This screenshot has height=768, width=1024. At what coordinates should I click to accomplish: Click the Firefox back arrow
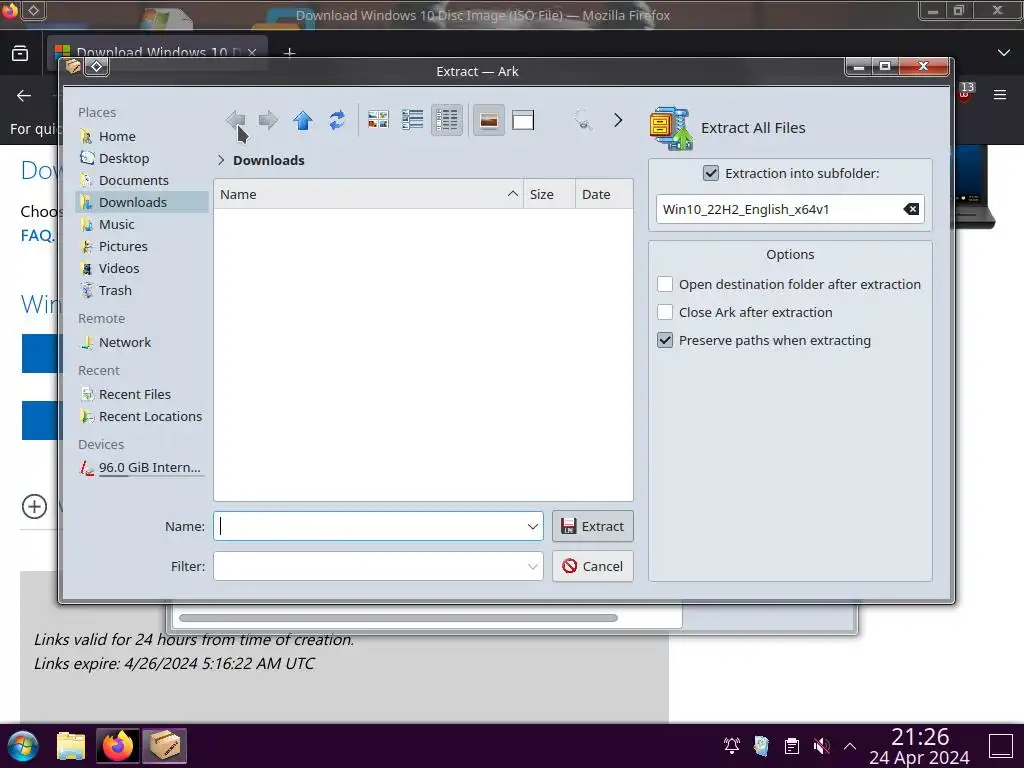click(24, 96)
